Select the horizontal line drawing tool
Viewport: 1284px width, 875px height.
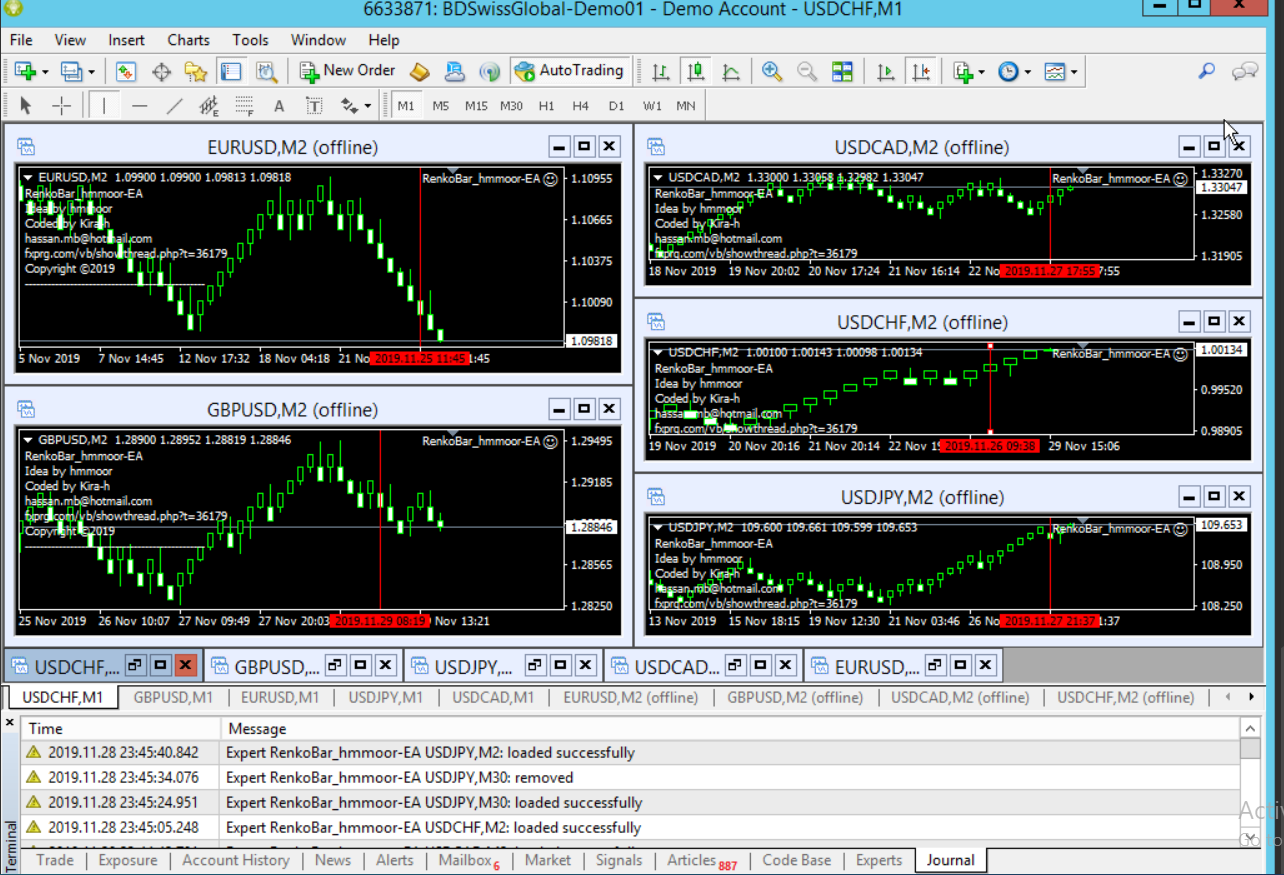click(x=139, y=105)
